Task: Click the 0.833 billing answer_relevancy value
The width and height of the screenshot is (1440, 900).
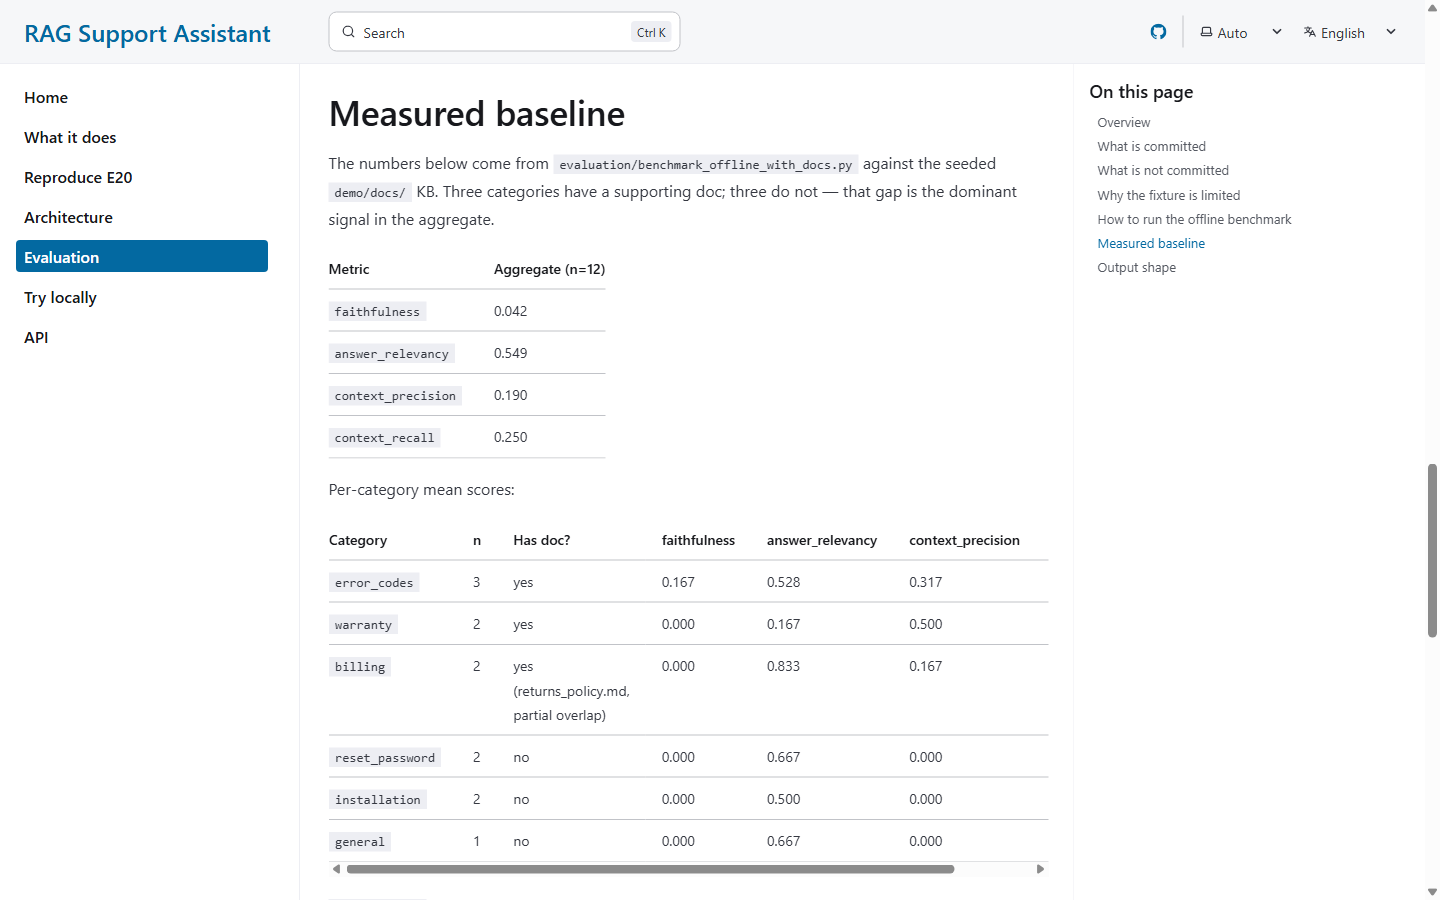Action: (783, 666)
